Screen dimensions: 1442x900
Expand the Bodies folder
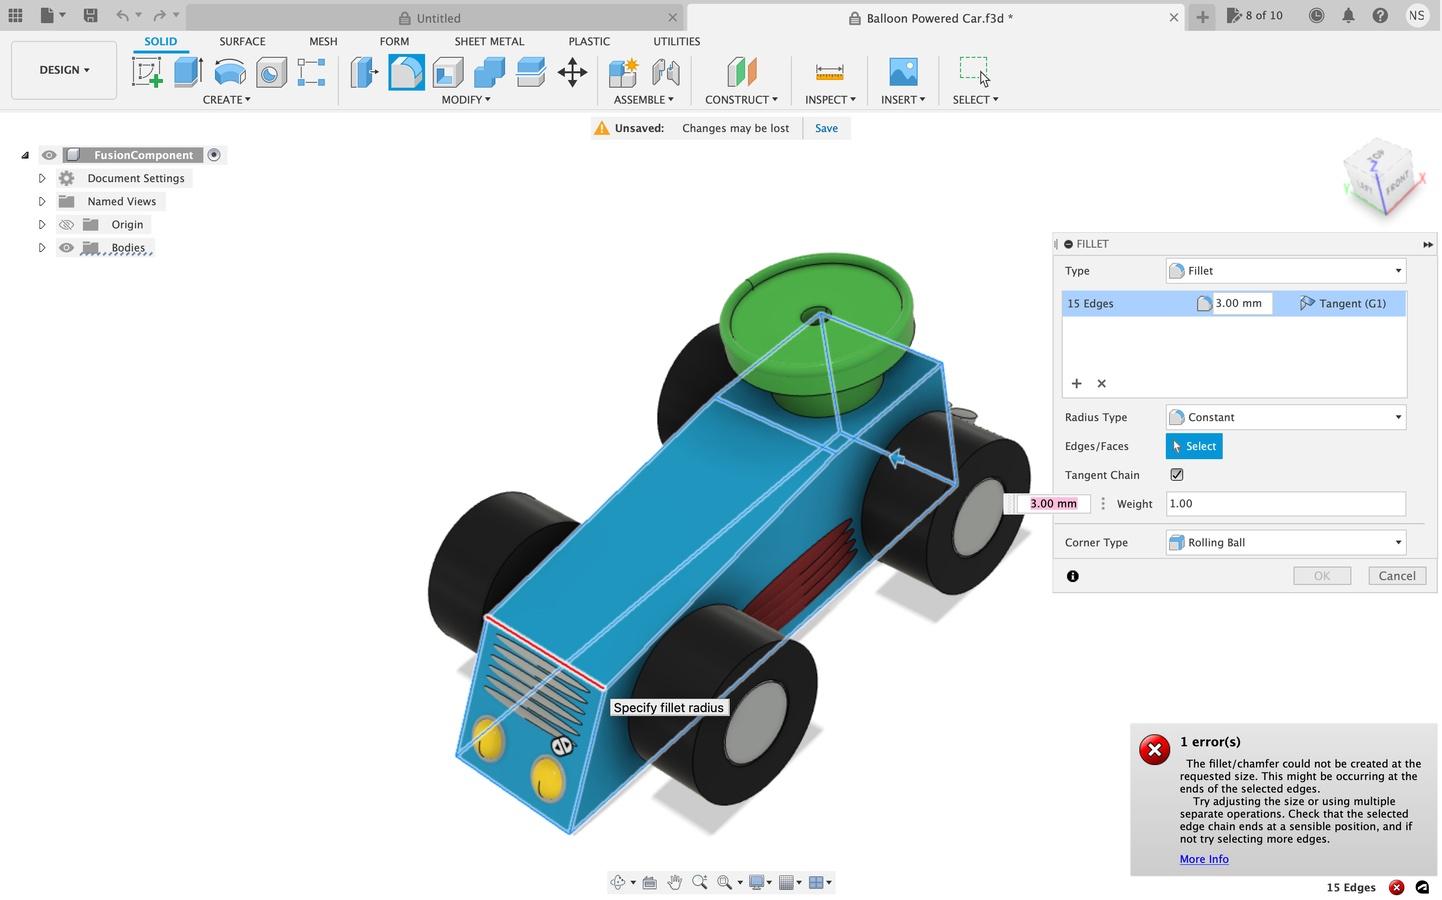(x=42, y=248)
